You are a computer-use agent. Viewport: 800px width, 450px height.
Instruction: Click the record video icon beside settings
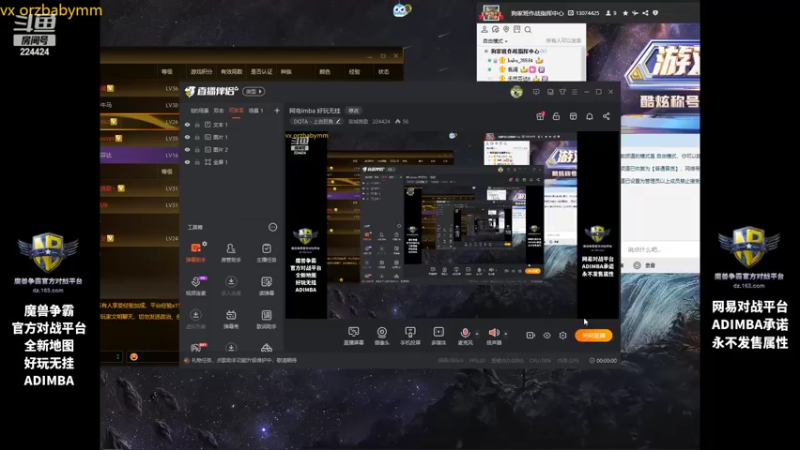[530, 335]
